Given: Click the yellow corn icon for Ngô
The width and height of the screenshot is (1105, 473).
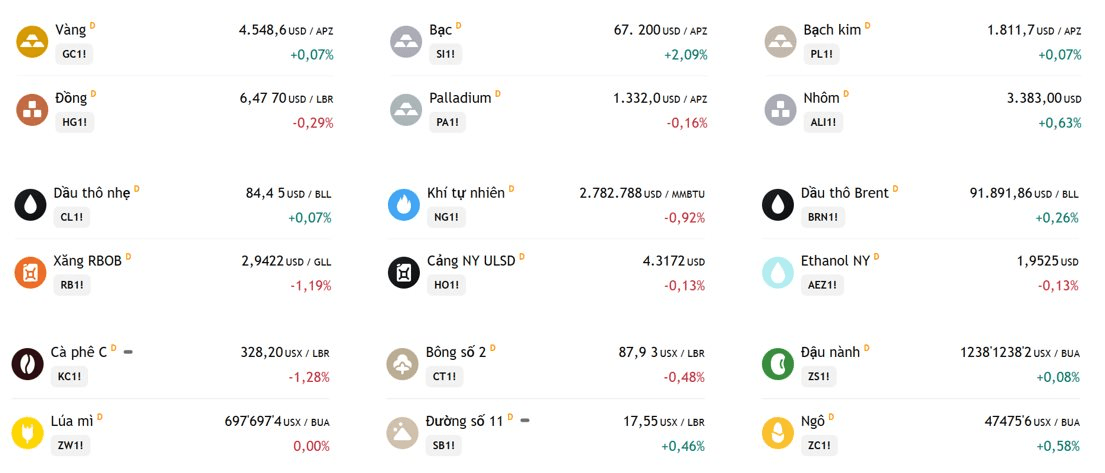Looking at the screenshot, I should coord(778,432).
